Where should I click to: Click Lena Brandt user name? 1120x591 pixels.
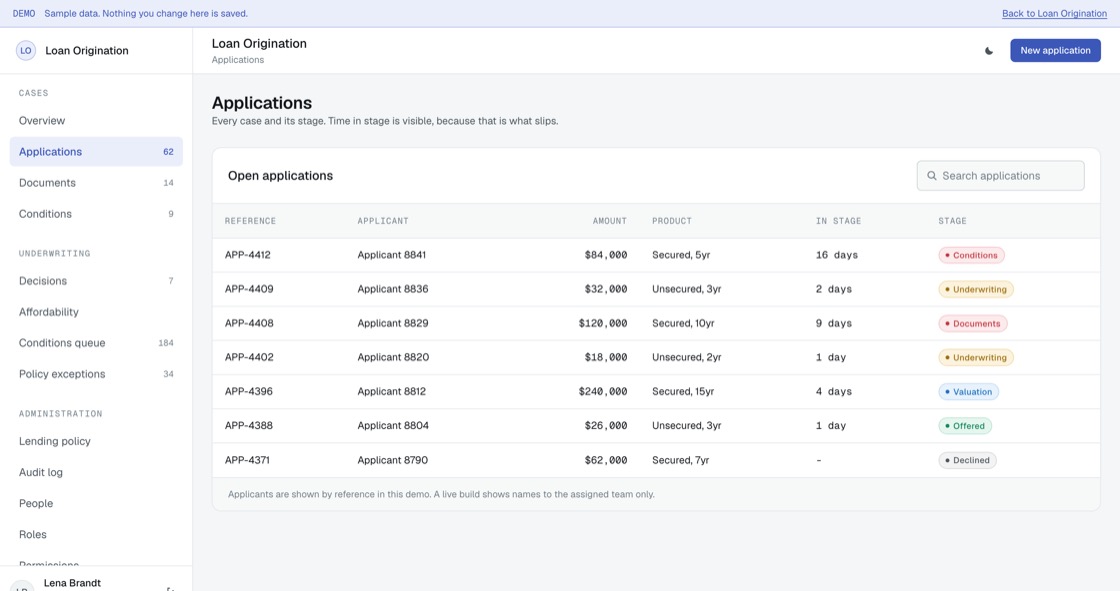click(x=72, y=583)
